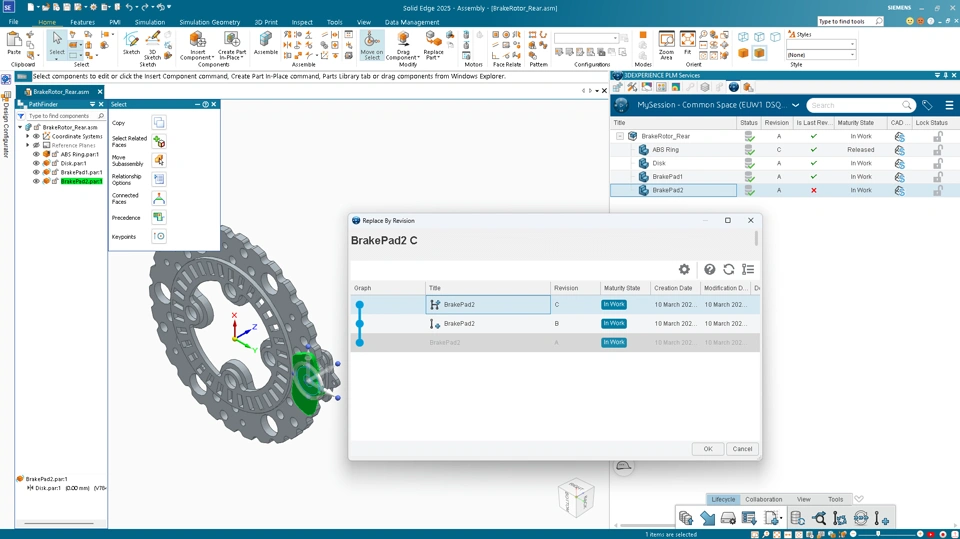Click the tag icon in 3DEXPERIENCE panel
This screenshot has height=539, width=960.
(x=927, y=105)
